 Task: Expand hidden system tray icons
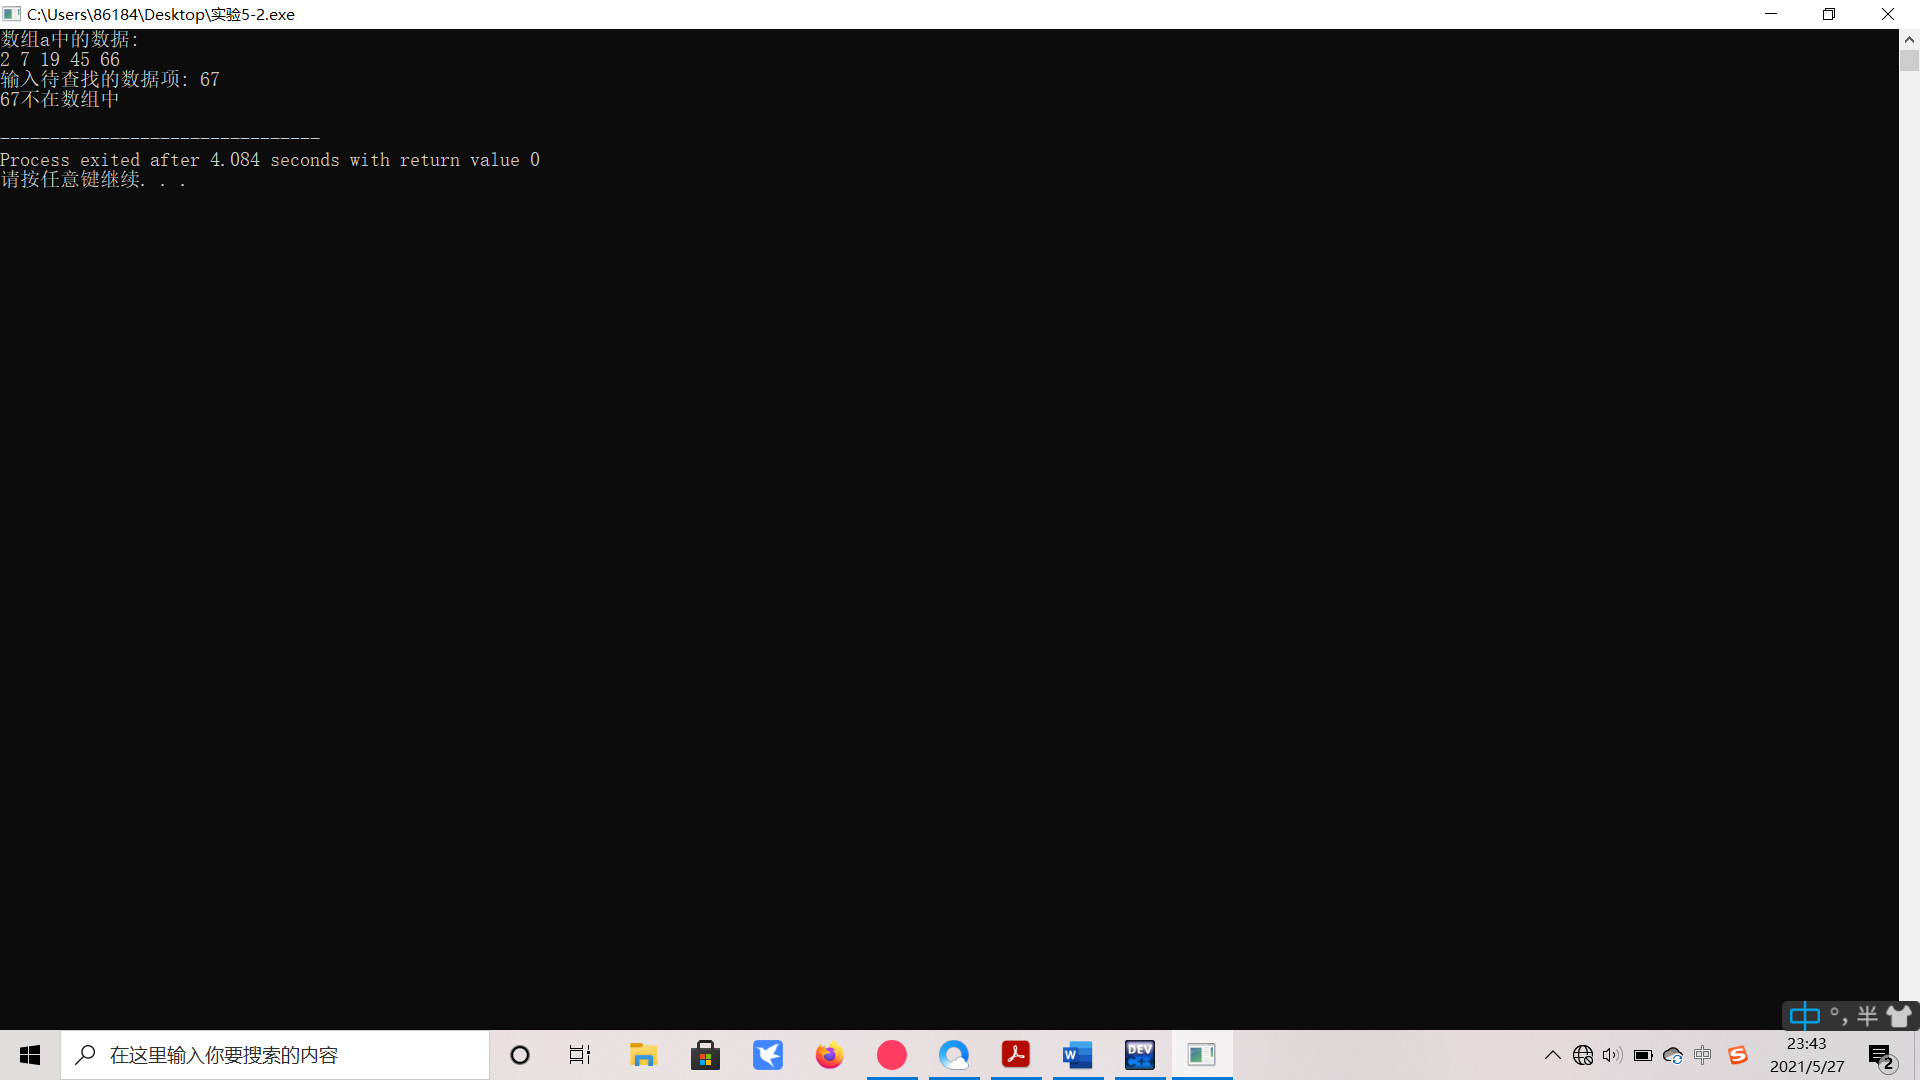[1553, 1055]
